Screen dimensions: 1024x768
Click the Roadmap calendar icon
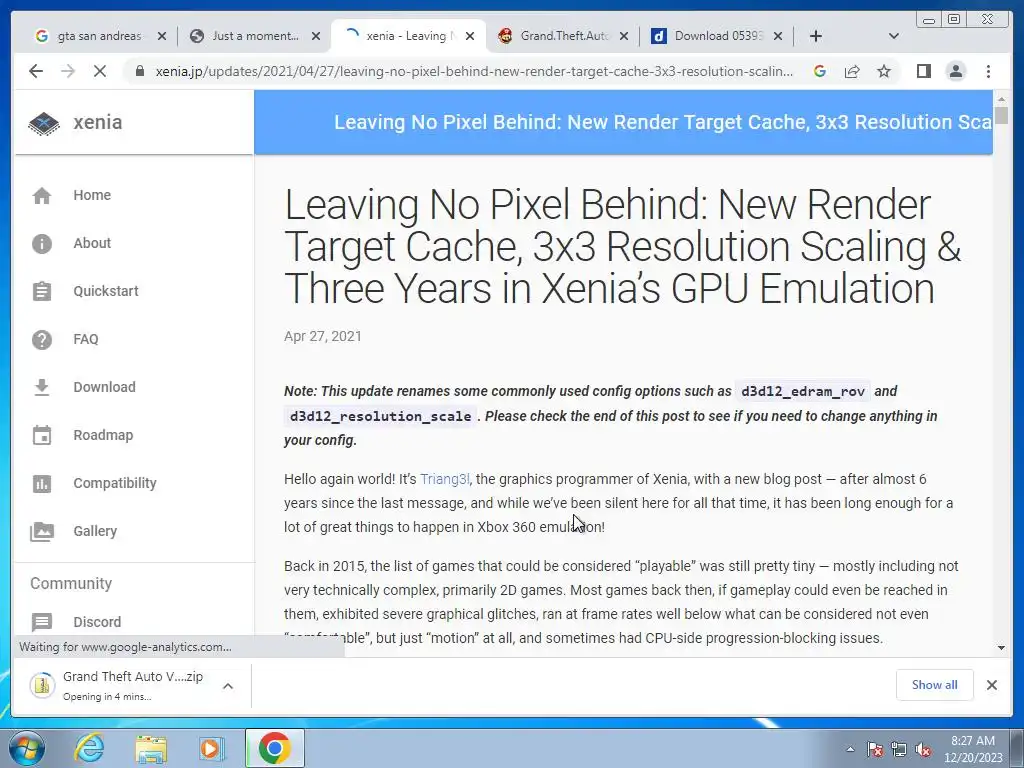(42, 435)
